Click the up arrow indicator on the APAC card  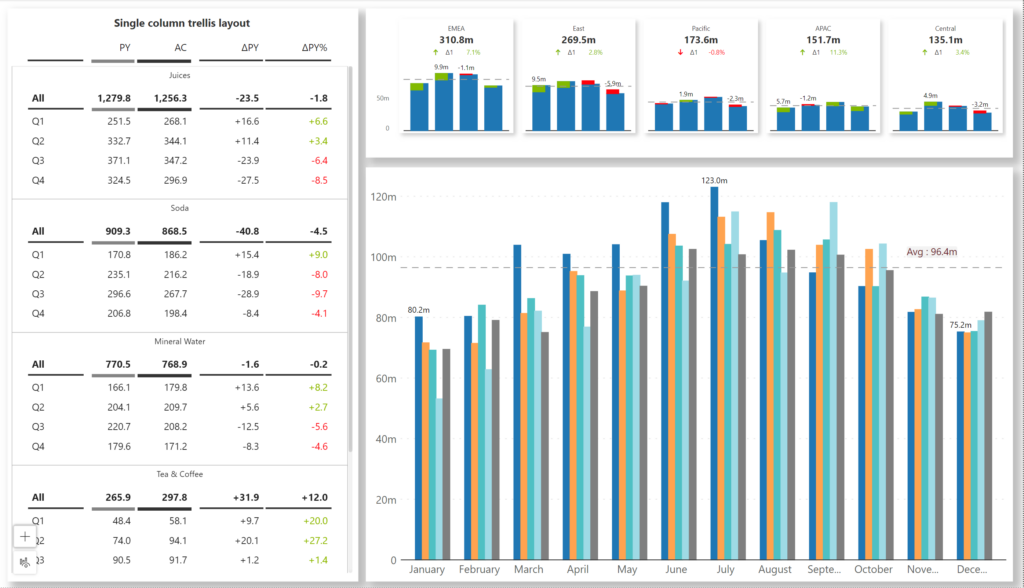[x=805, y=52]
